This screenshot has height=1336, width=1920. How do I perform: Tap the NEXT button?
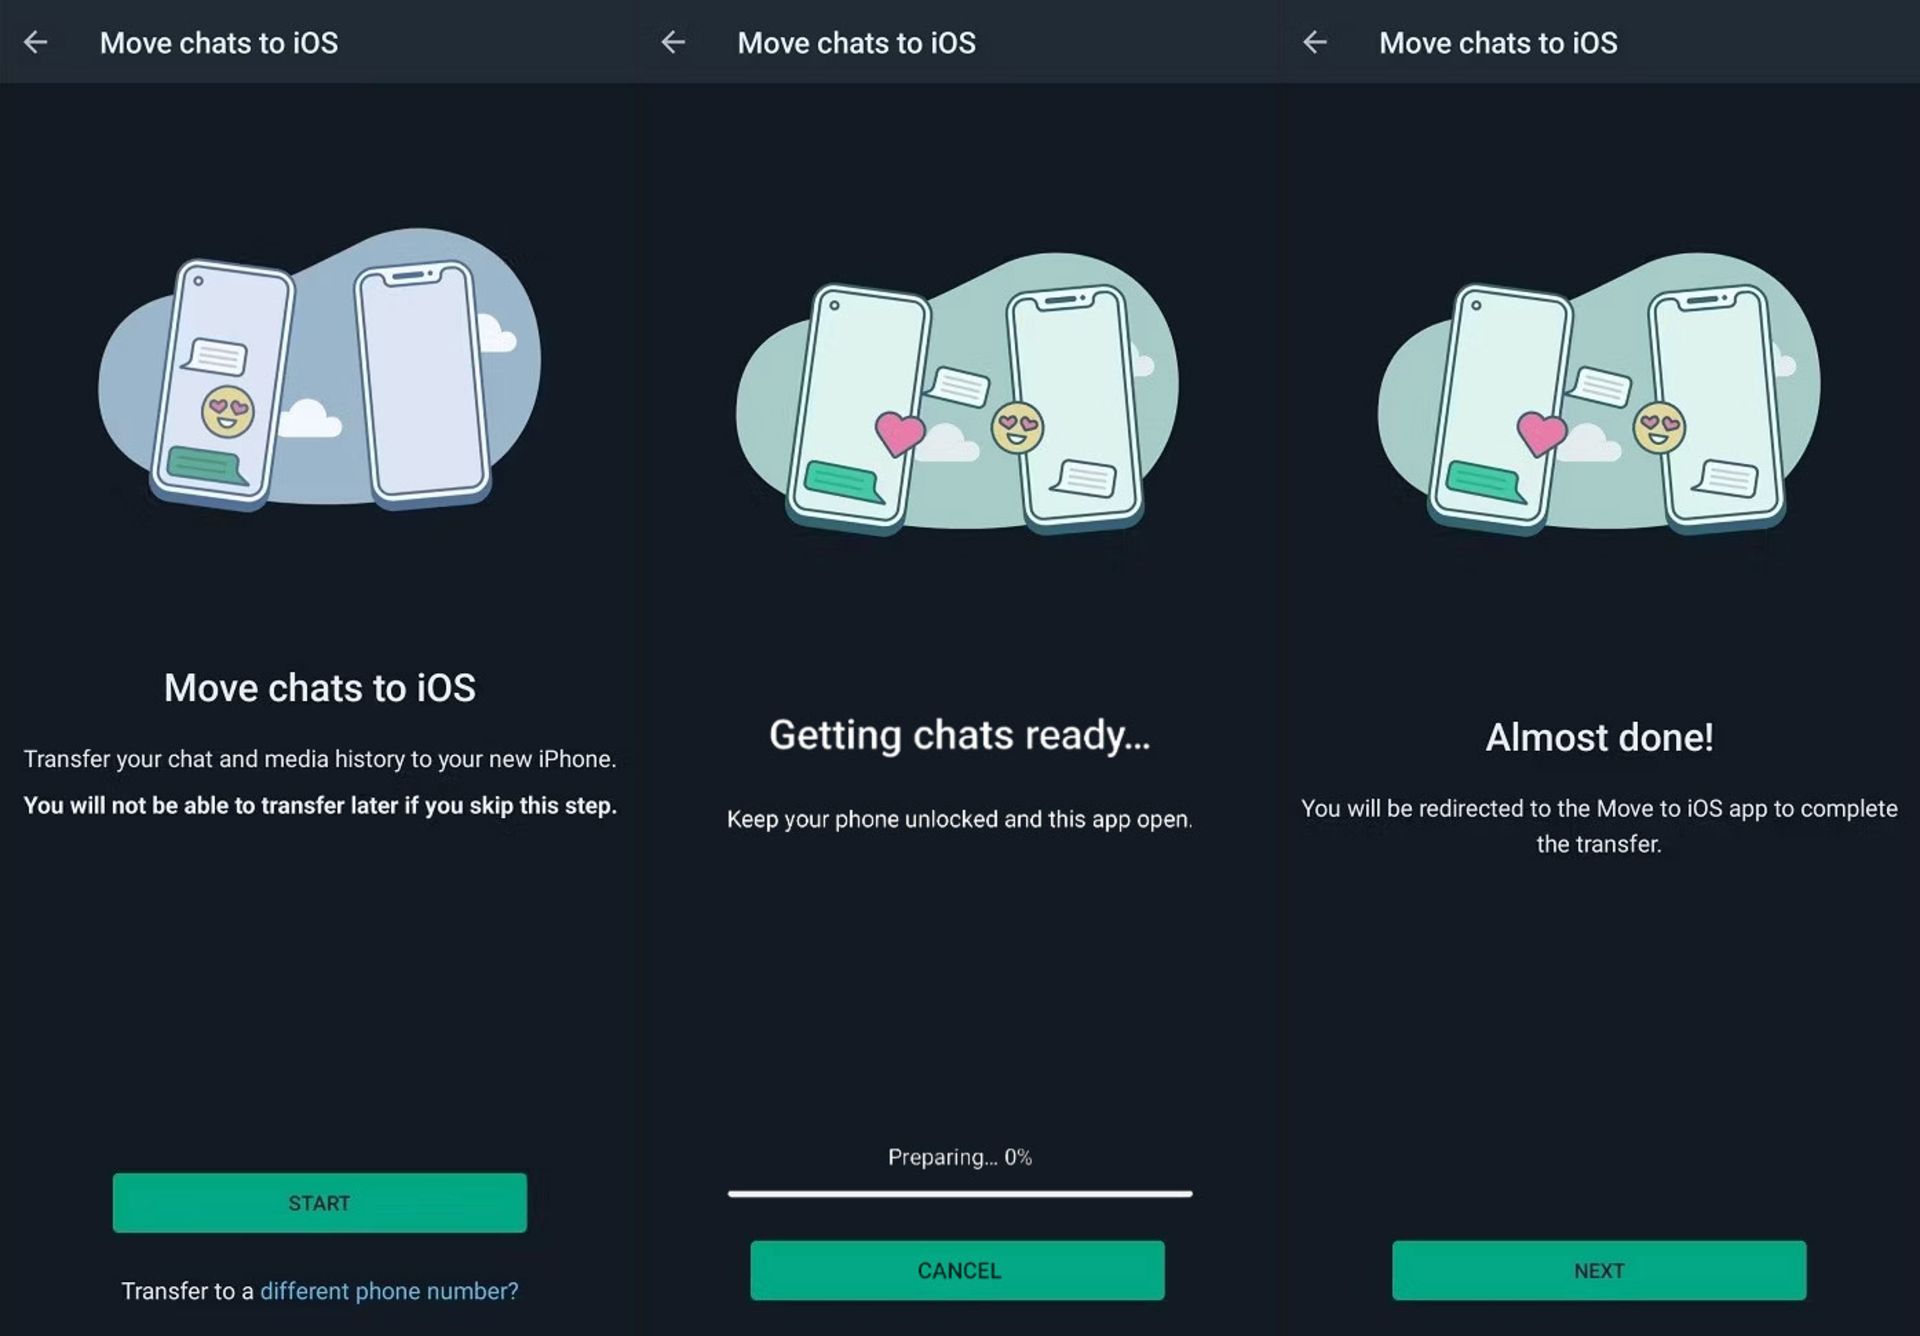pos(1599,1270)
